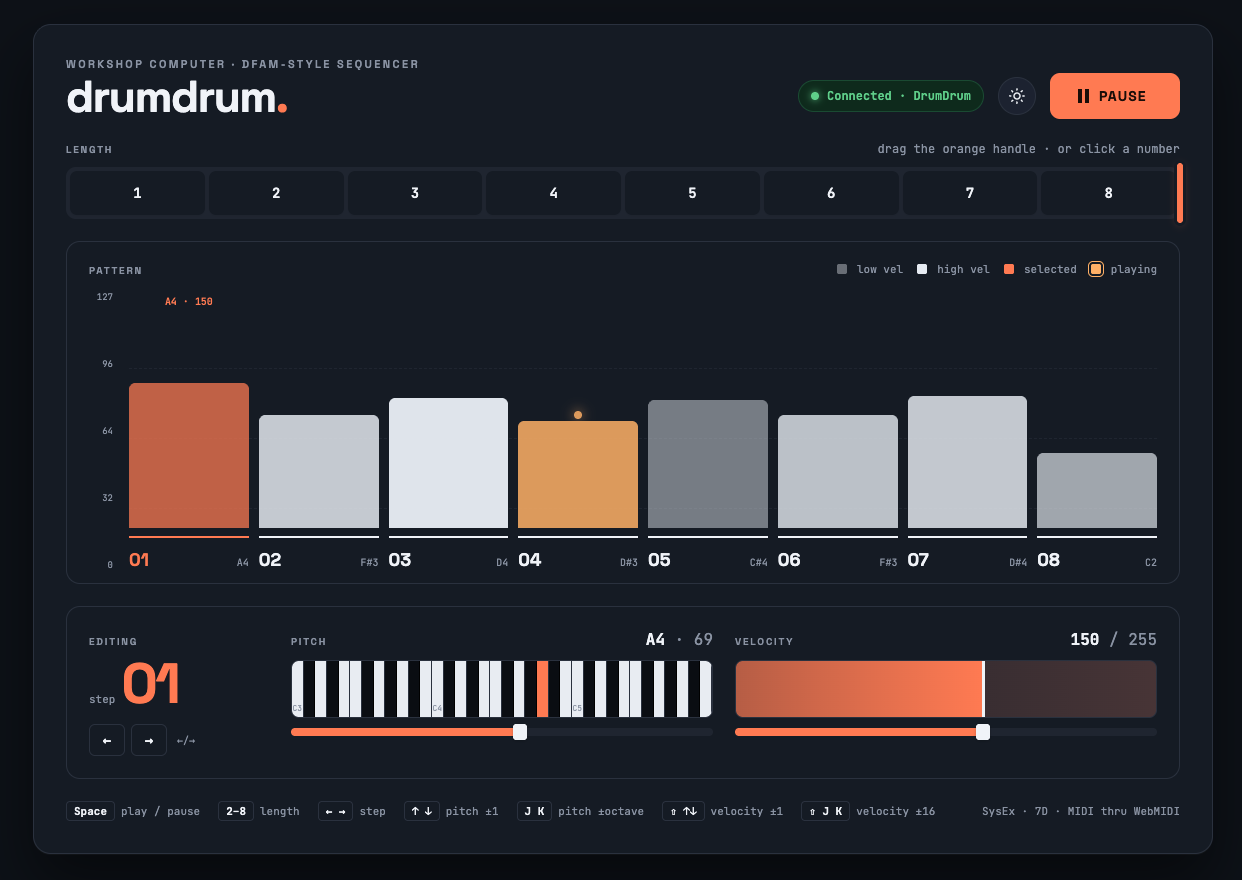The width and height of the screenshot is (1242, 880).
Task: Pause the sequencer with the PAUSE button
Action: point(1114,96)
